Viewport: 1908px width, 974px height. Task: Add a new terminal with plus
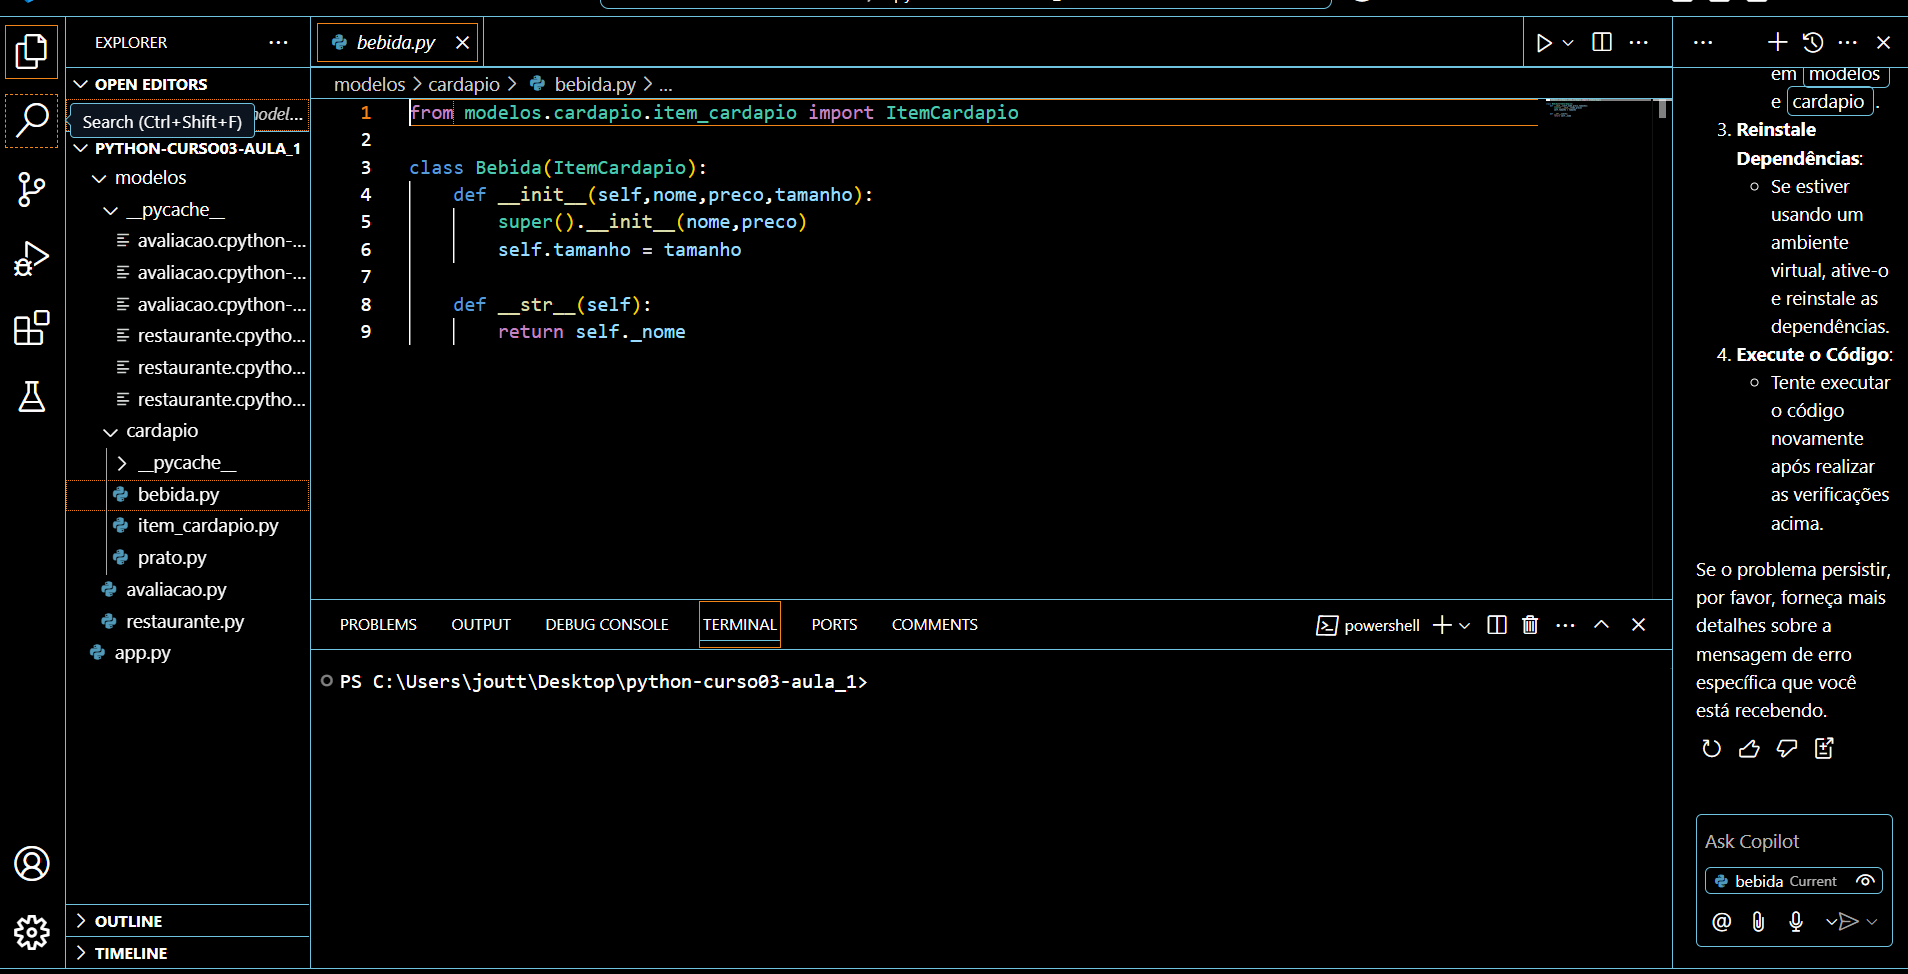pyautogui.click(x=1442, y=625)
